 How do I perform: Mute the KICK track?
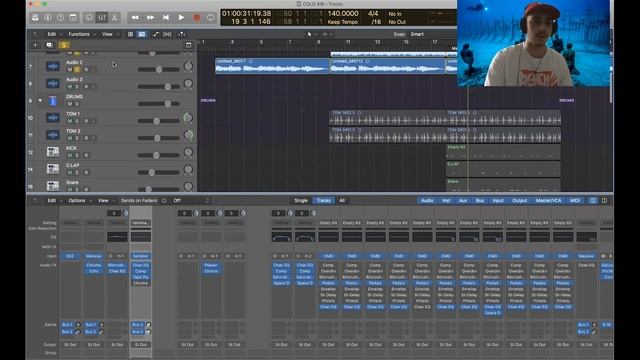coord(70,156)
